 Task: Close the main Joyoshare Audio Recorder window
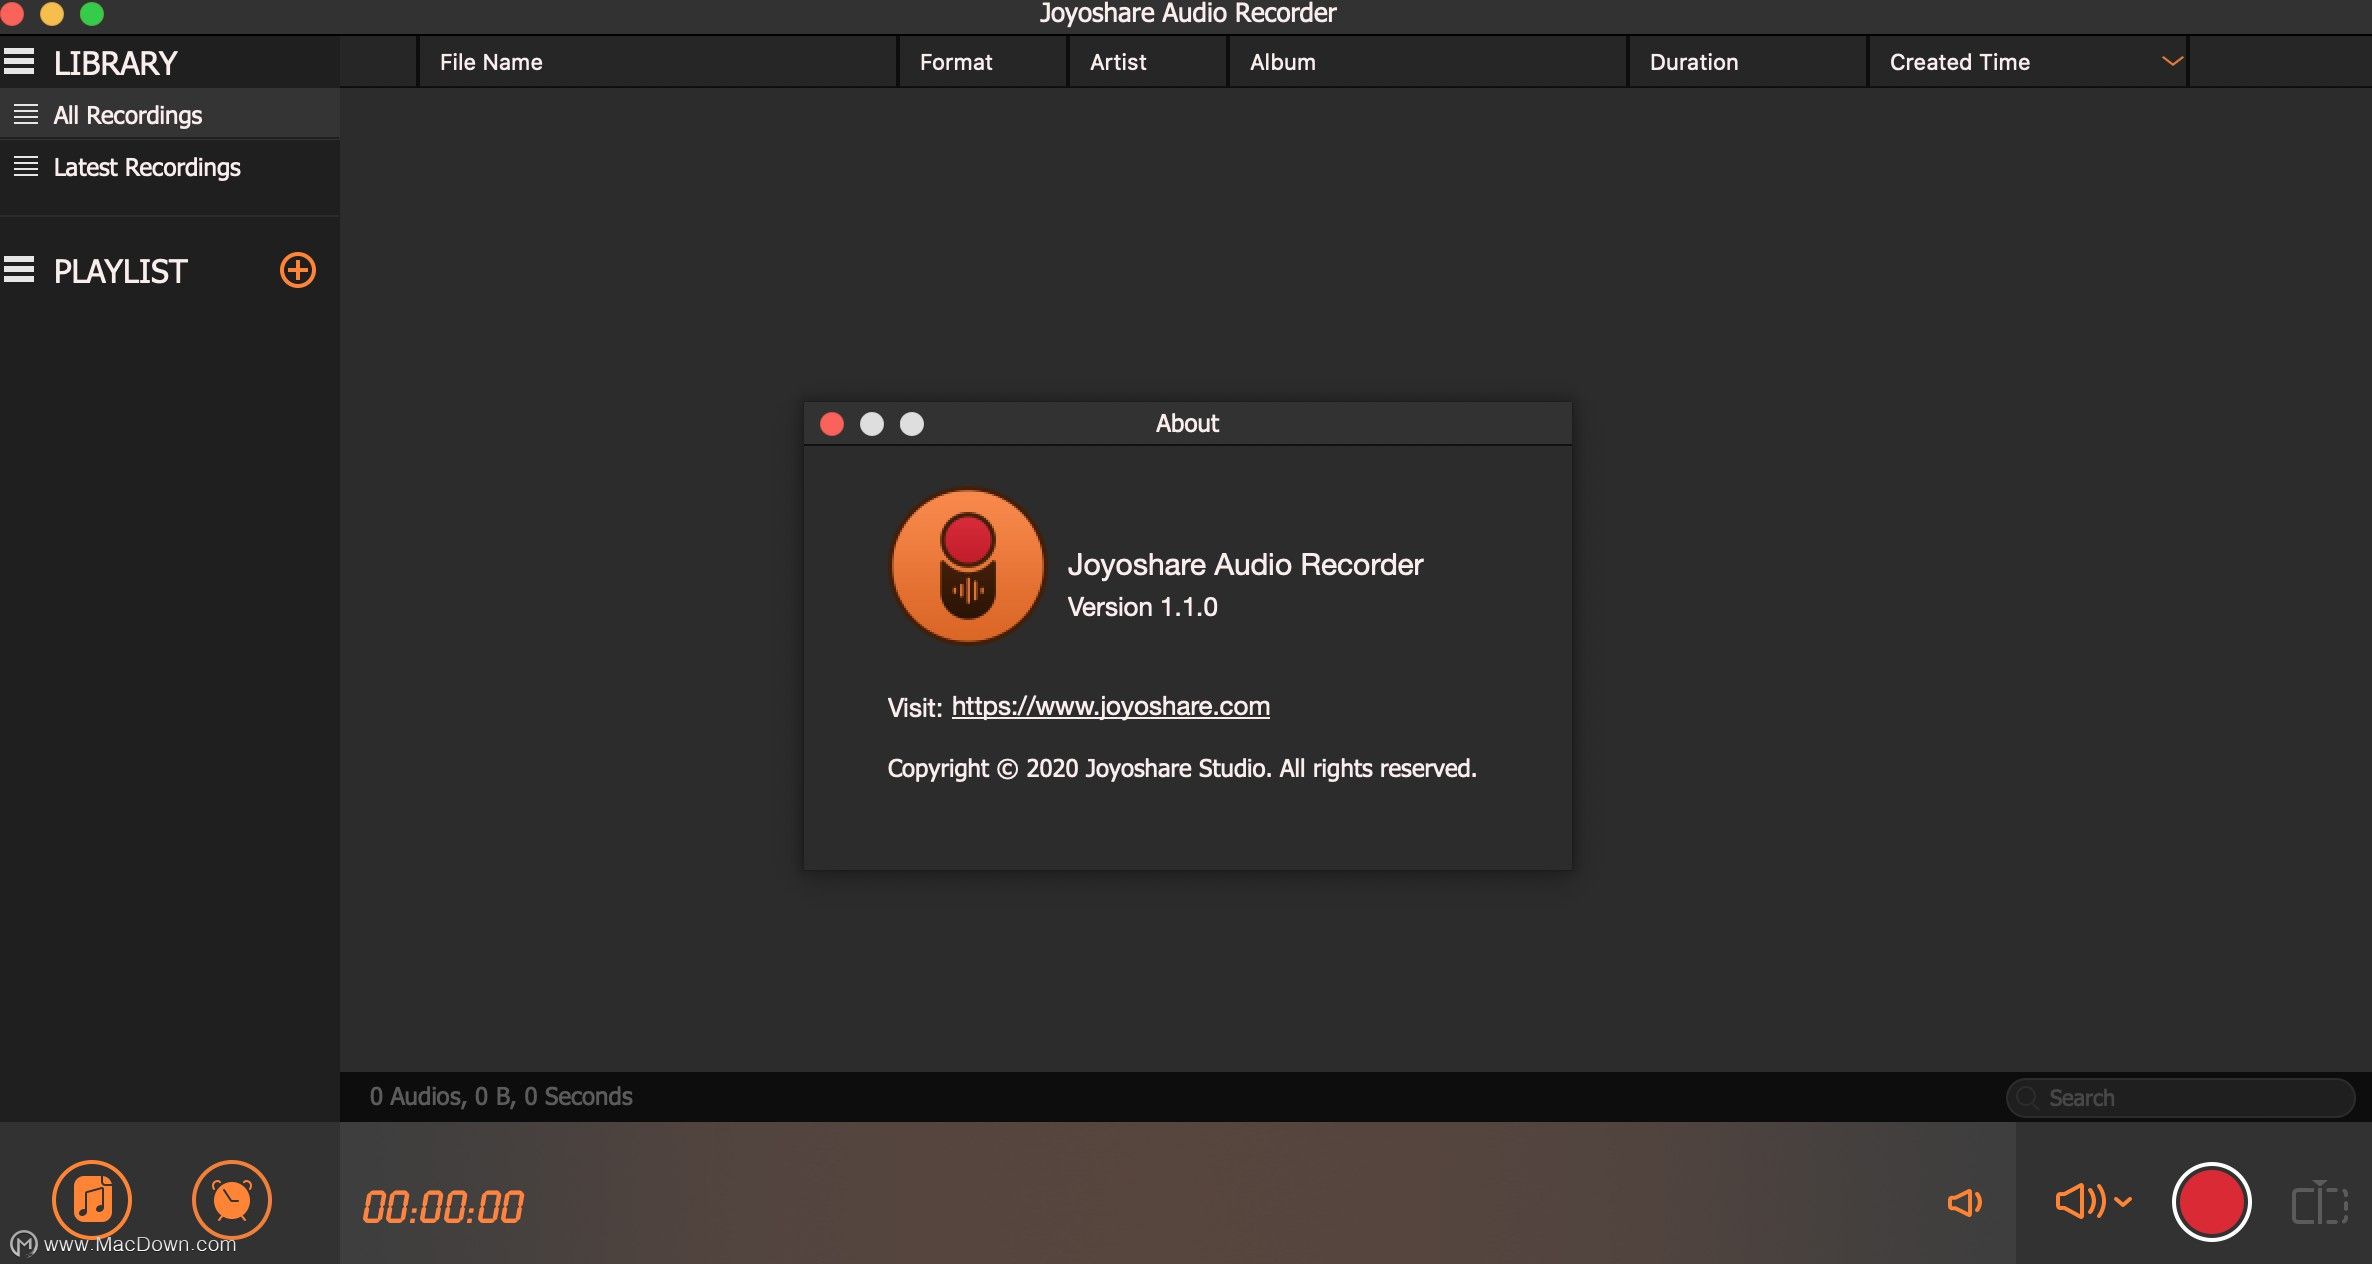tap(11, 13)
